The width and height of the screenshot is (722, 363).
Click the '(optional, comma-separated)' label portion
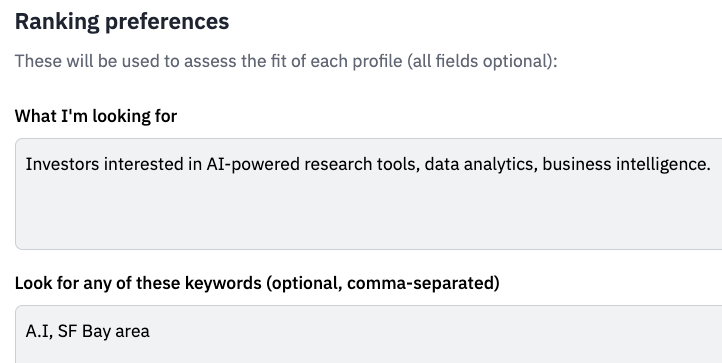tap(383, 283)
